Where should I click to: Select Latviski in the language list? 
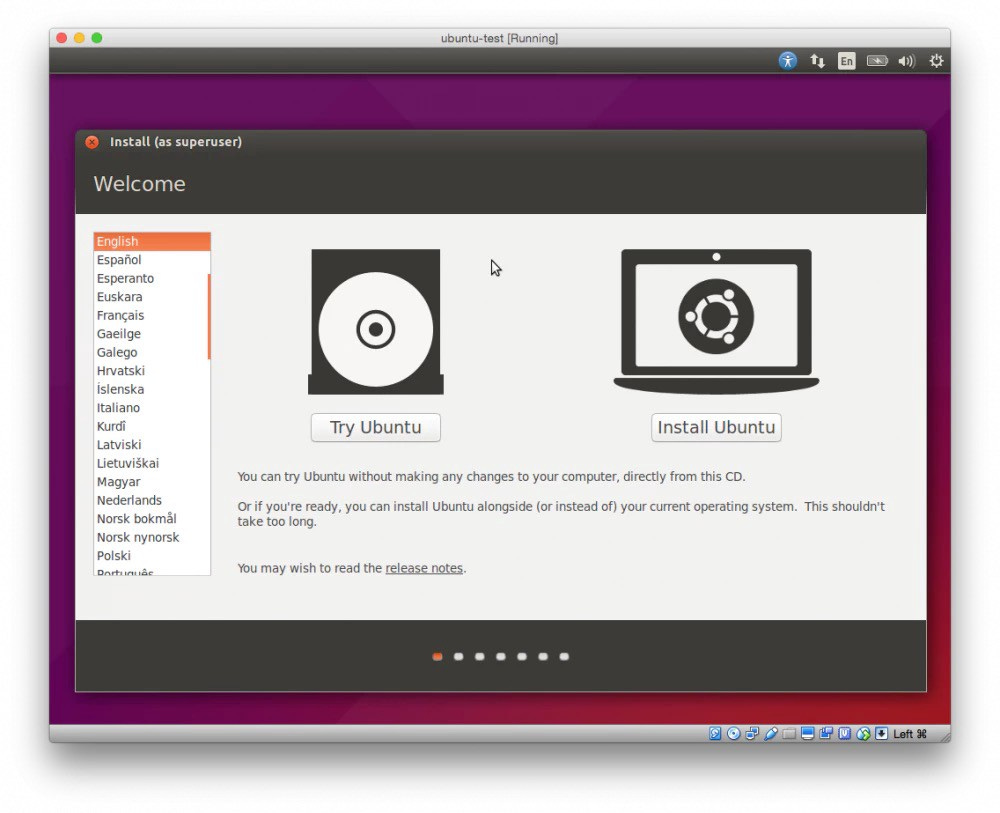tap(152, 445)
